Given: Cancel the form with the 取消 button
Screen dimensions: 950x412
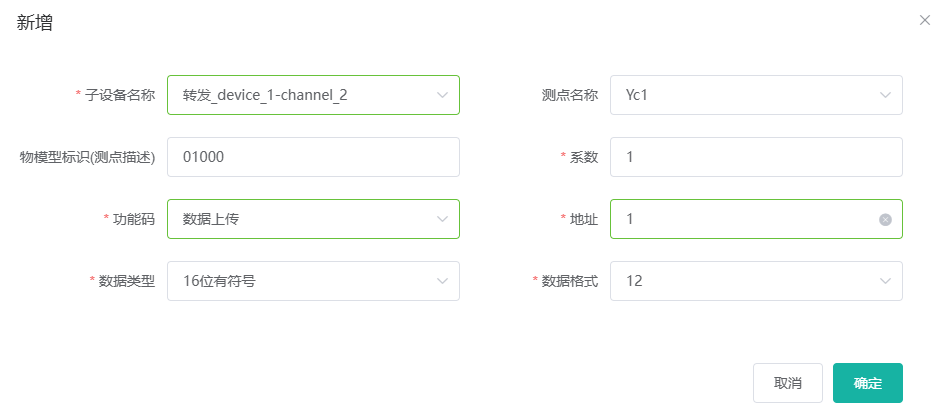Looking at the screenshot, I should [x=788, y=383].
